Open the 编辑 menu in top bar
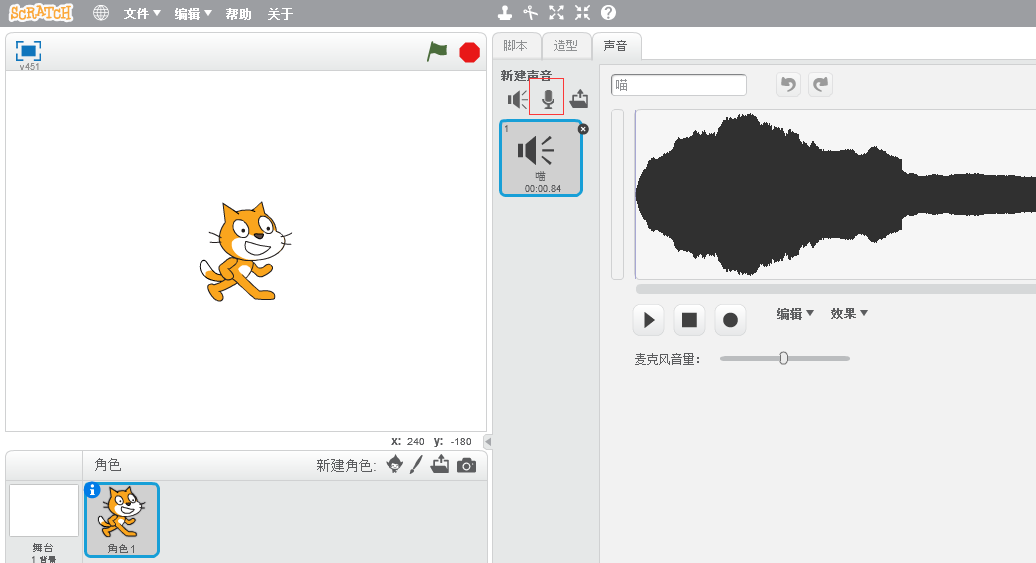This screenshot has height=563, width=1036. tap(193, 13)
